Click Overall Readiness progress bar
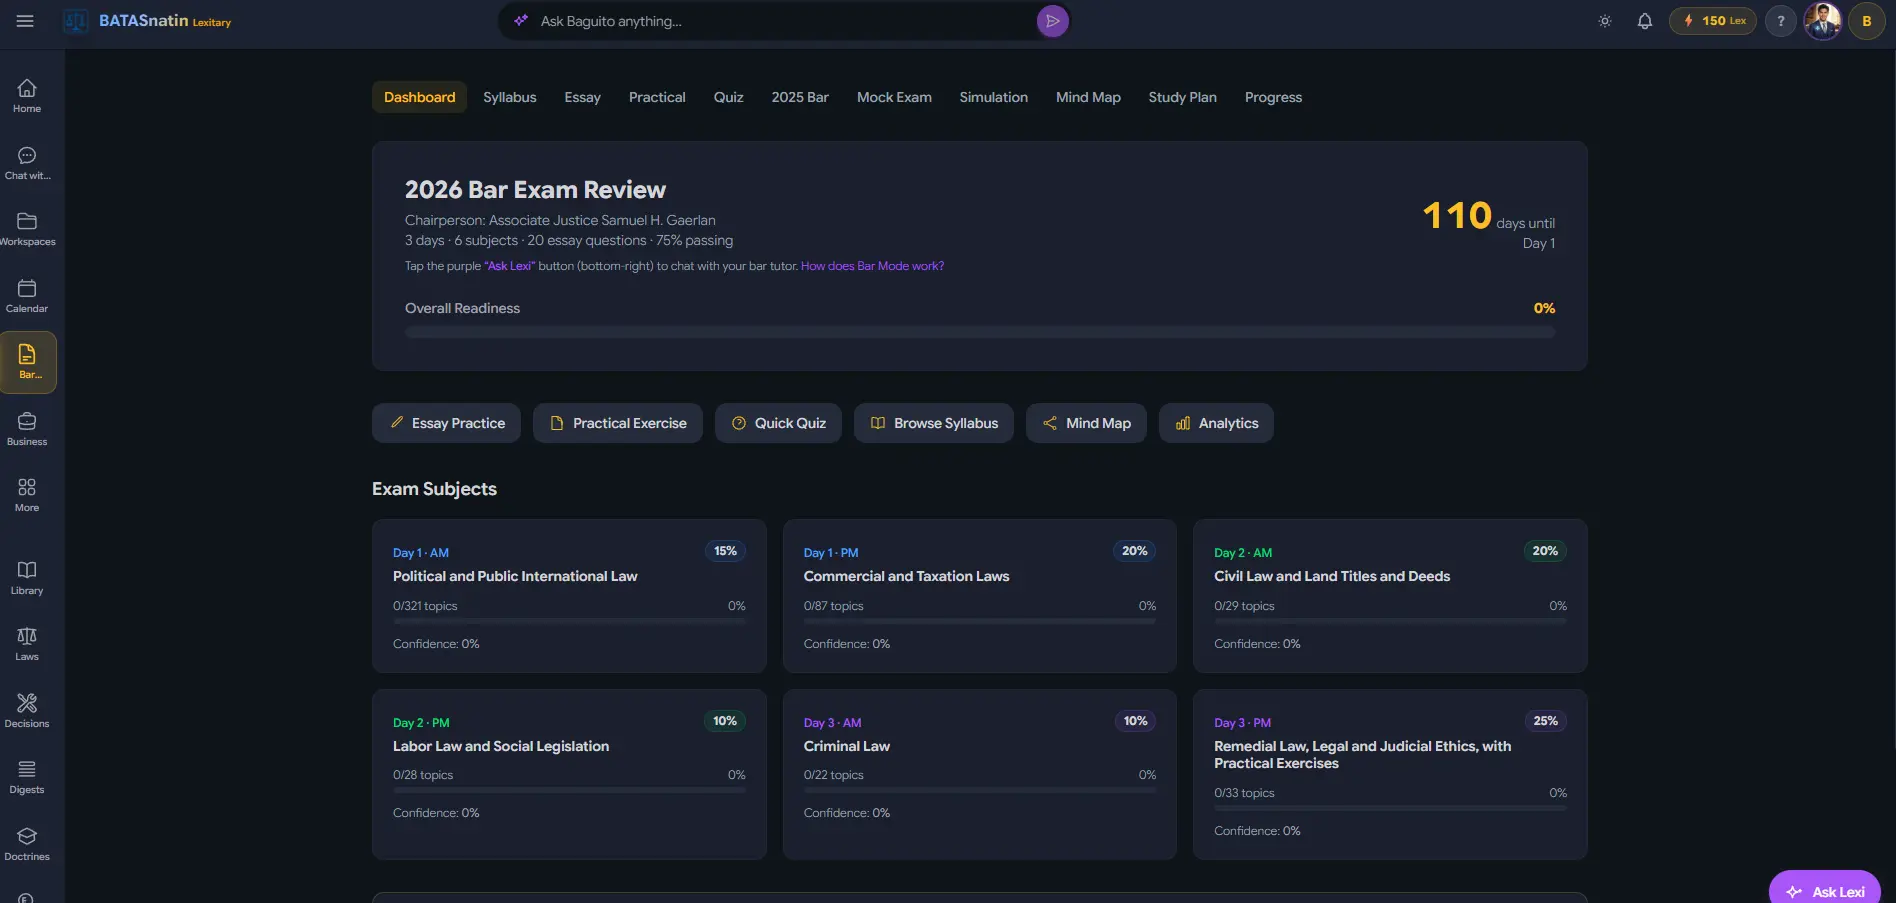The width and height of the screenshot is (1896, 903). (x=980, y=332)
